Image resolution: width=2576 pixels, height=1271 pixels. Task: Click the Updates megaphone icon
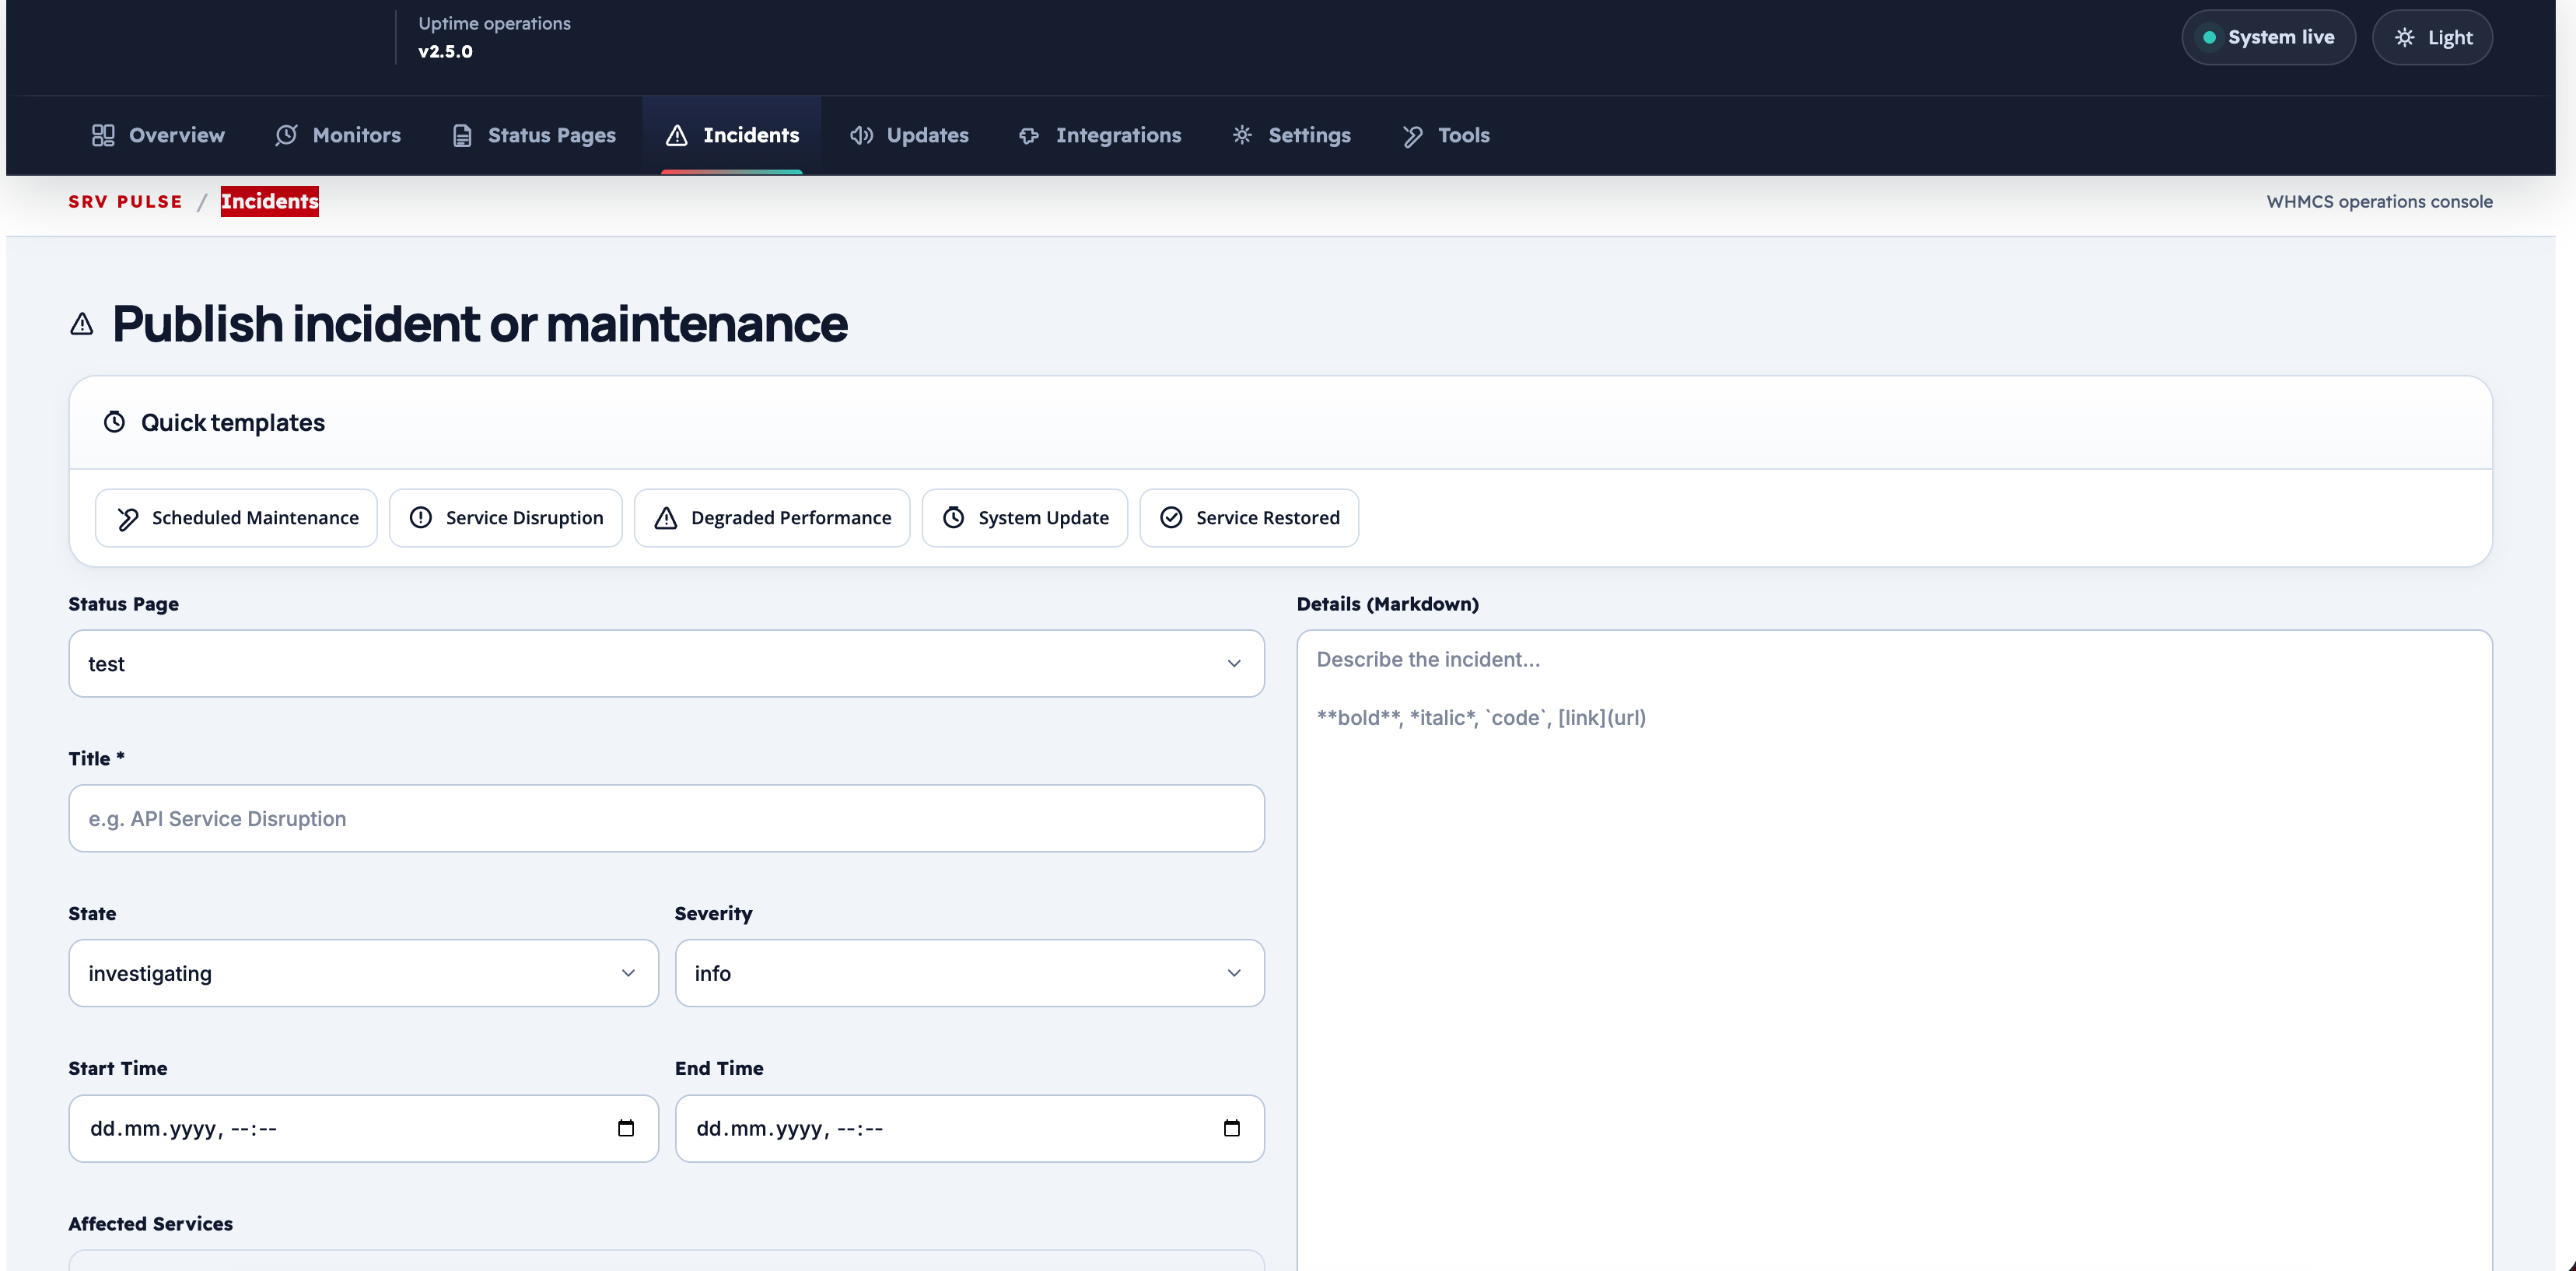861,135
